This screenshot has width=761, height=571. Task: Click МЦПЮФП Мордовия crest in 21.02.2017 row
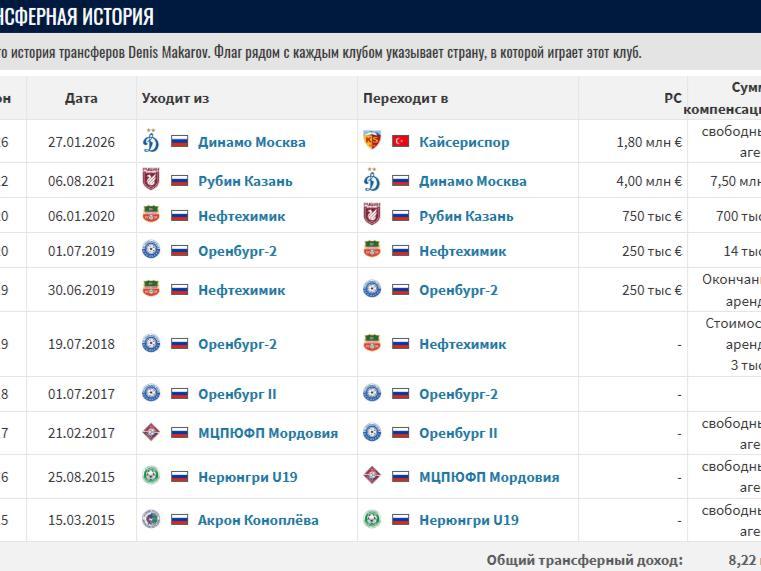pos(151,433)
